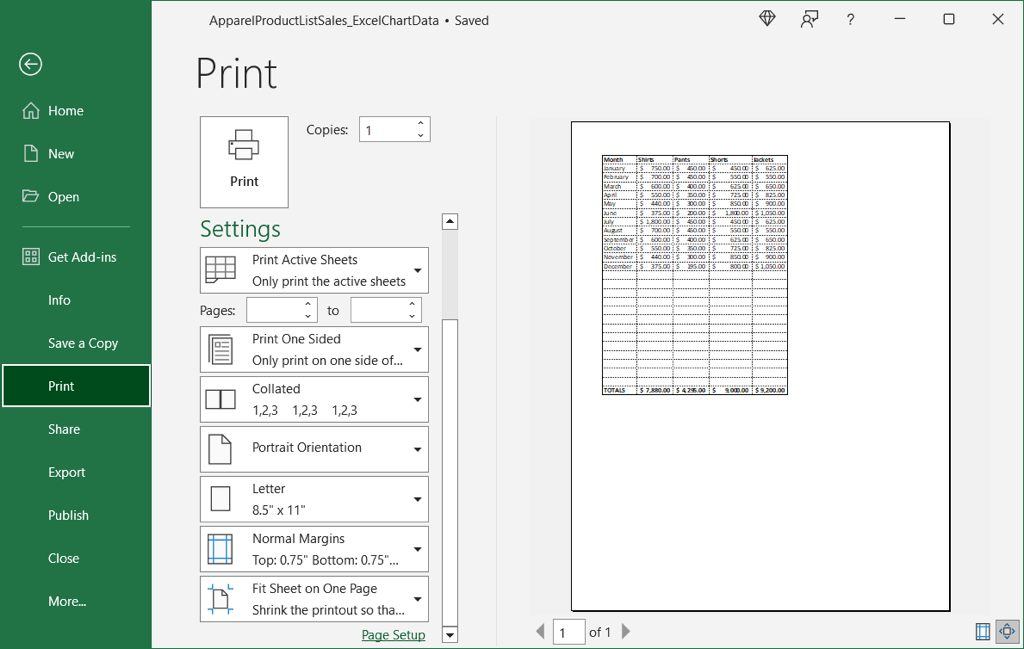Go to previous page arrow in preview

[x=540, y=631]
